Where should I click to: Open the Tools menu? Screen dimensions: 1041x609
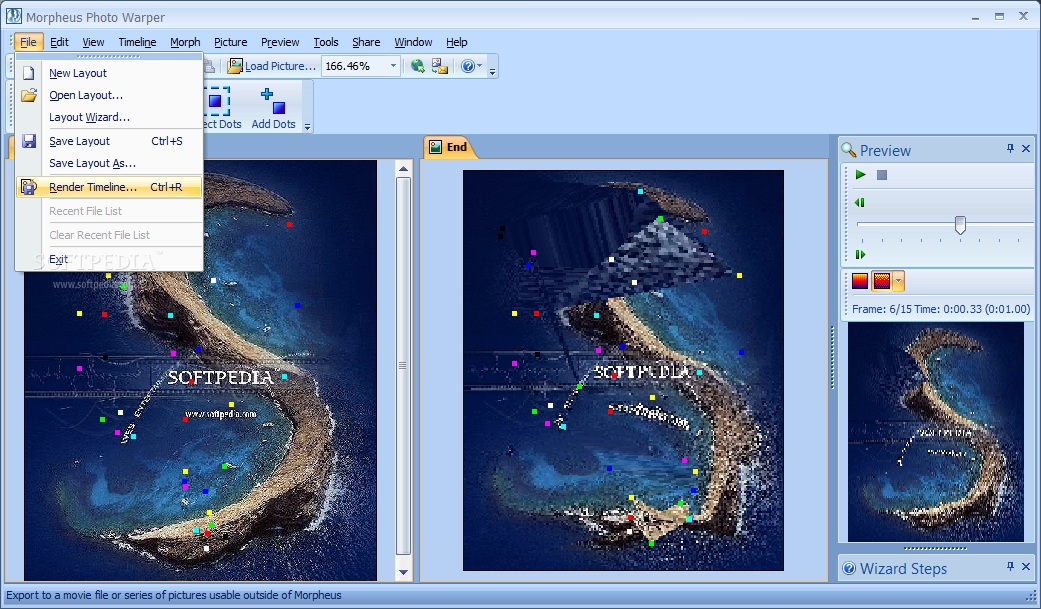[x=325, y=42]
